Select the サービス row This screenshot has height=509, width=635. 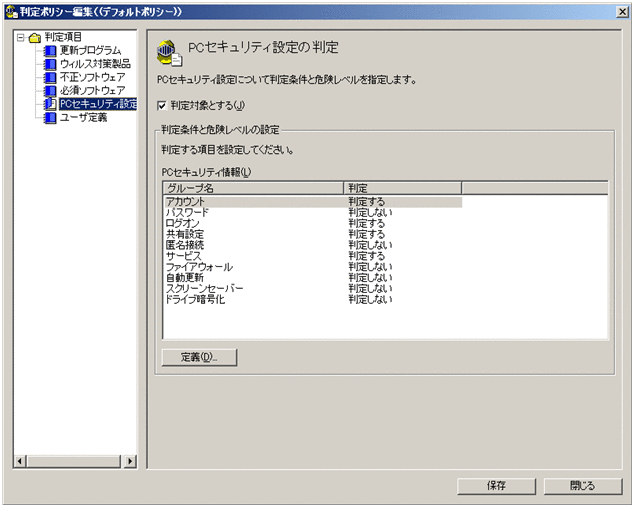(313, 256)
